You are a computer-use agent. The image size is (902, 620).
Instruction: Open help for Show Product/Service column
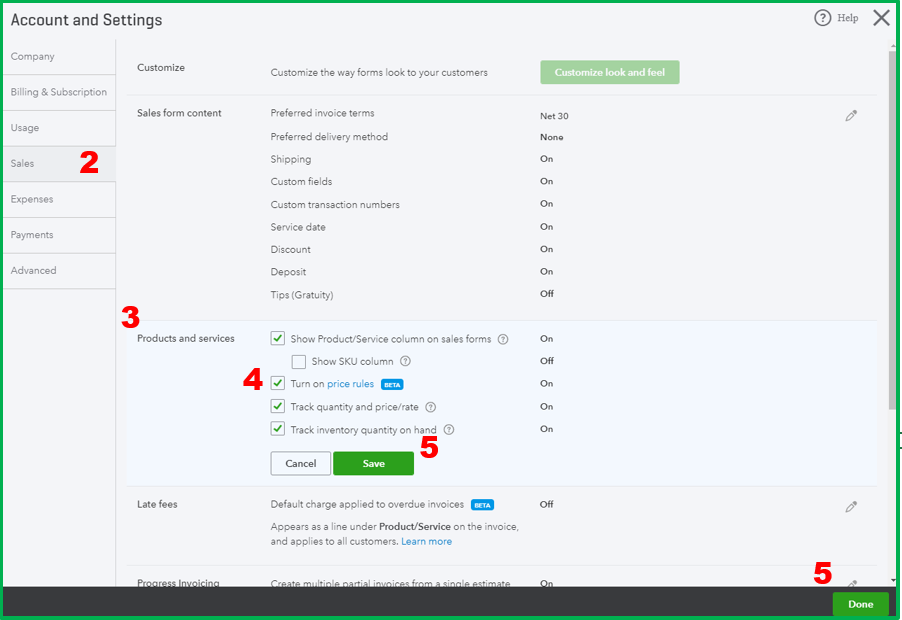coord(503,339)
